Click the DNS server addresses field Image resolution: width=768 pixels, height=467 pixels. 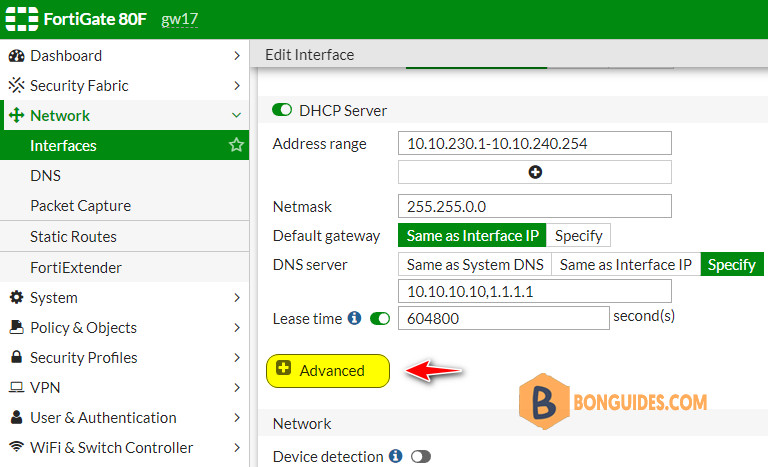535,292
